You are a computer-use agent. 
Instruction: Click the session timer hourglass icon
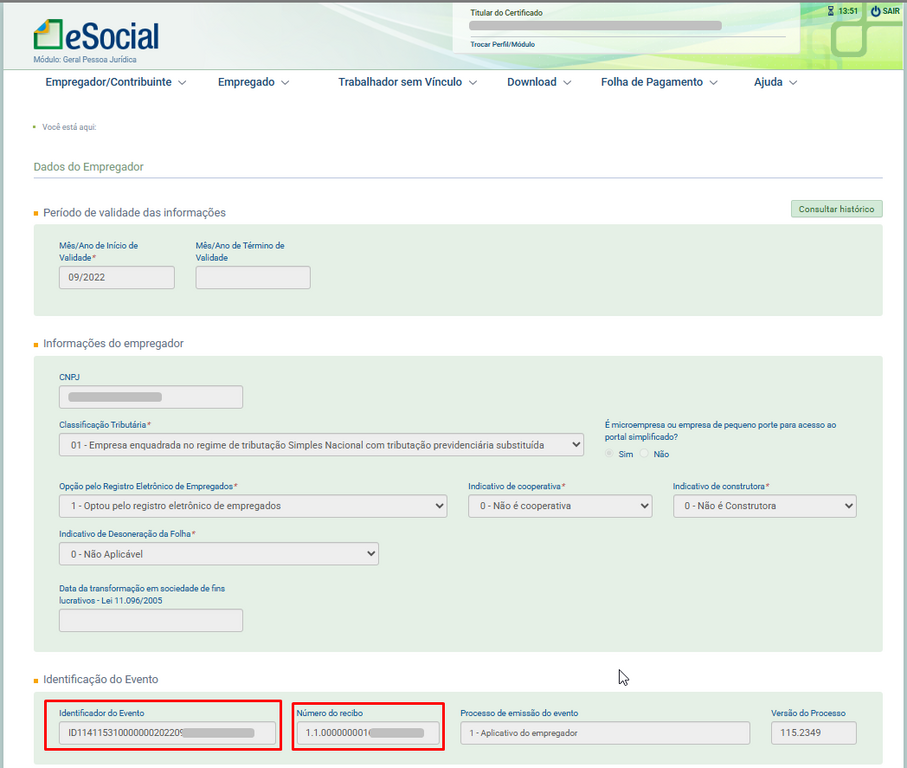(830, 11)
